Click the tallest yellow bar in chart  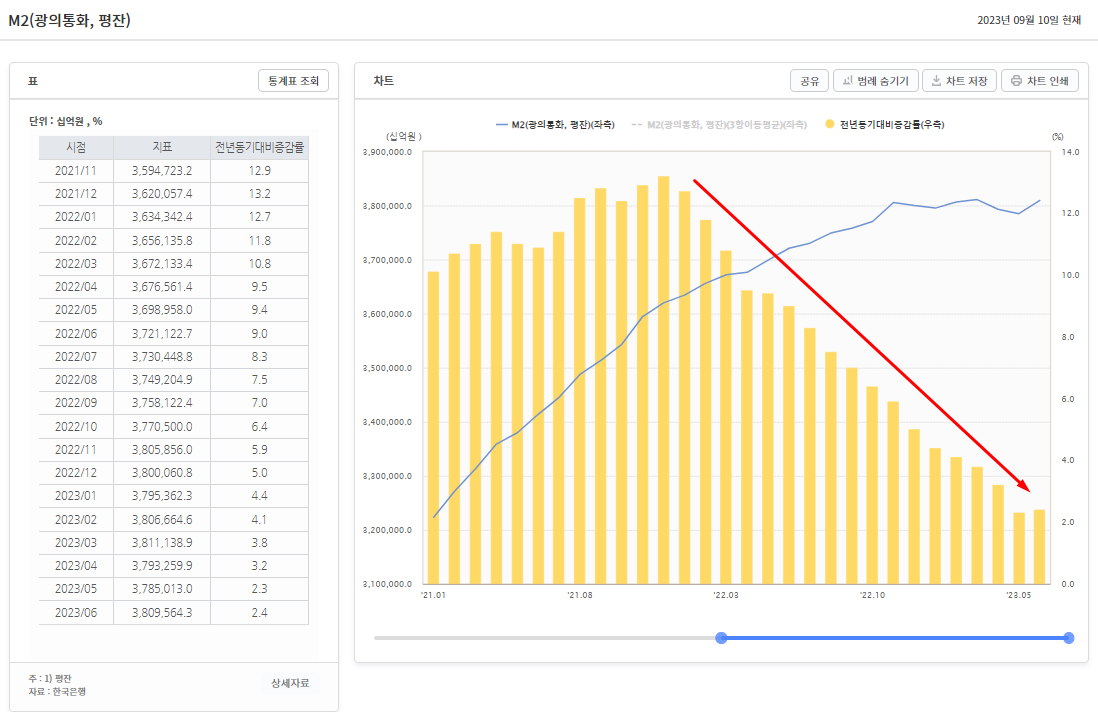663,380
